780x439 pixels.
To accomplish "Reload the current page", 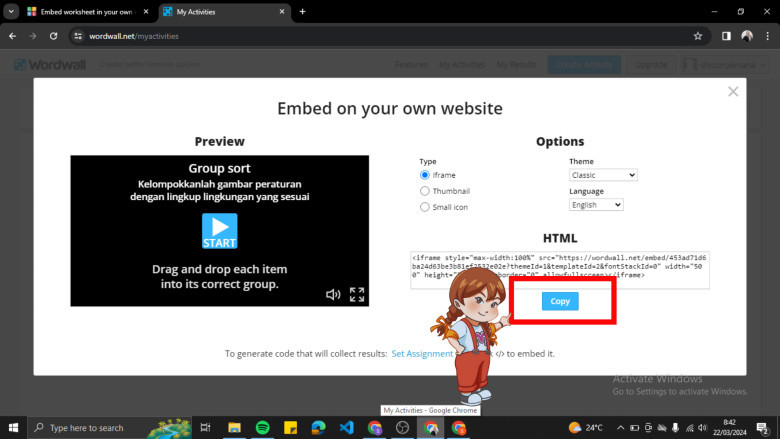I will pos(53,36).
